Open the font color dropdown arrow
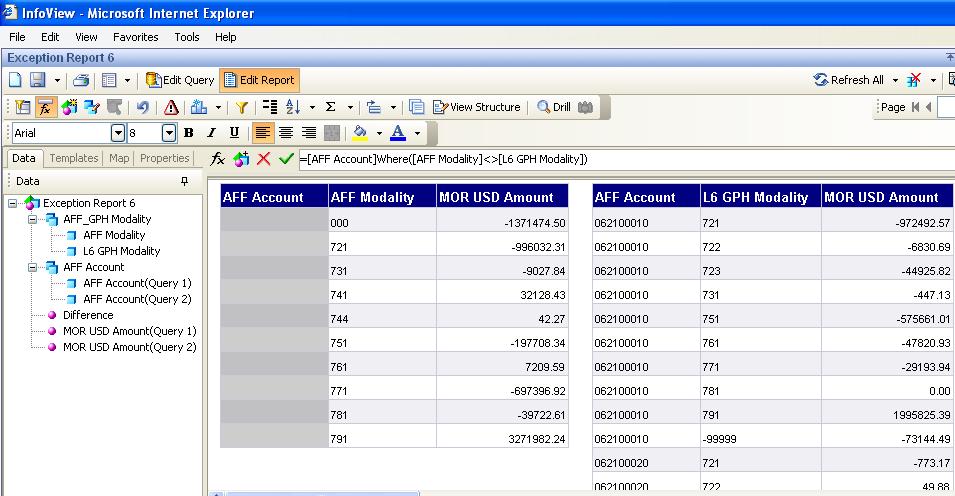 pyautogui.click(x=417, y=133)
